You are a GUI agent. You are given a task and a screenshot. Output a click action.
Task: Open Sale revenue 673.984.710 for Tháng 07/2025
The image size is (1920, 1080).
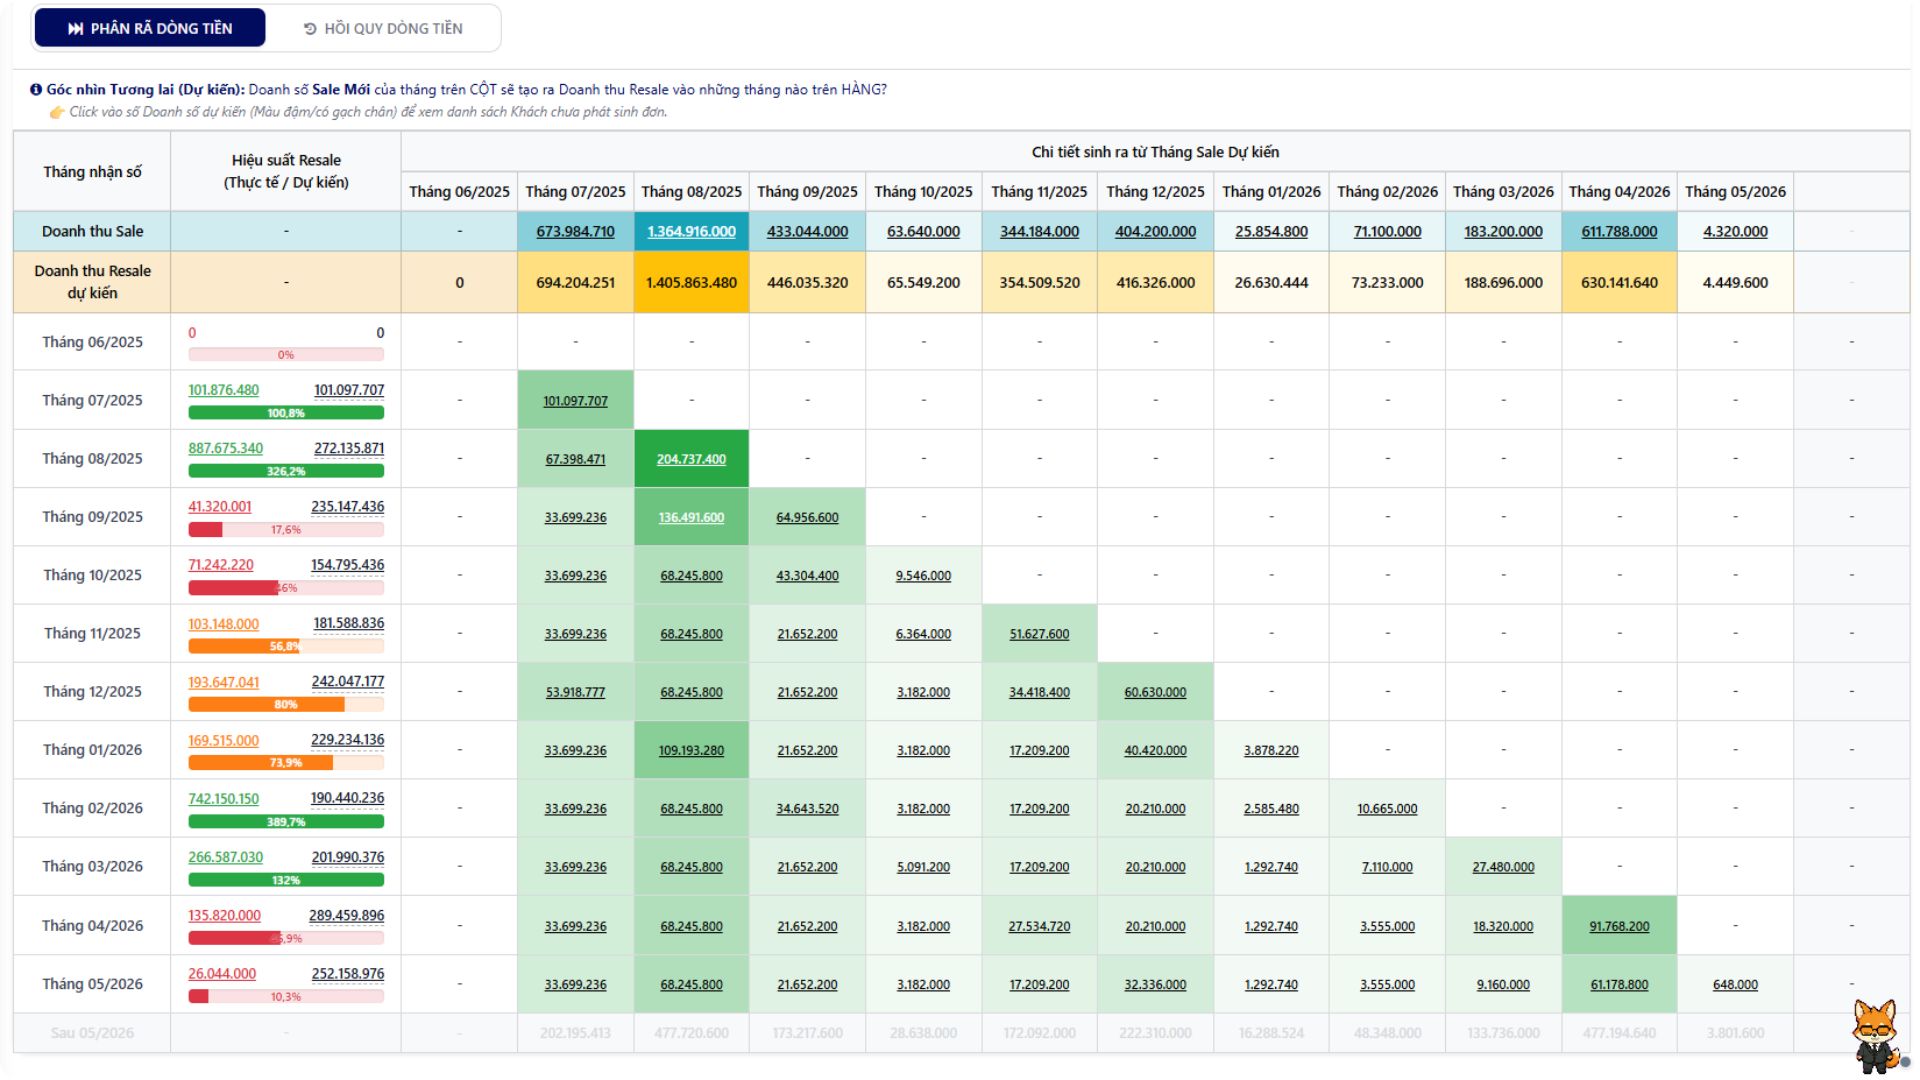[575, 231]
